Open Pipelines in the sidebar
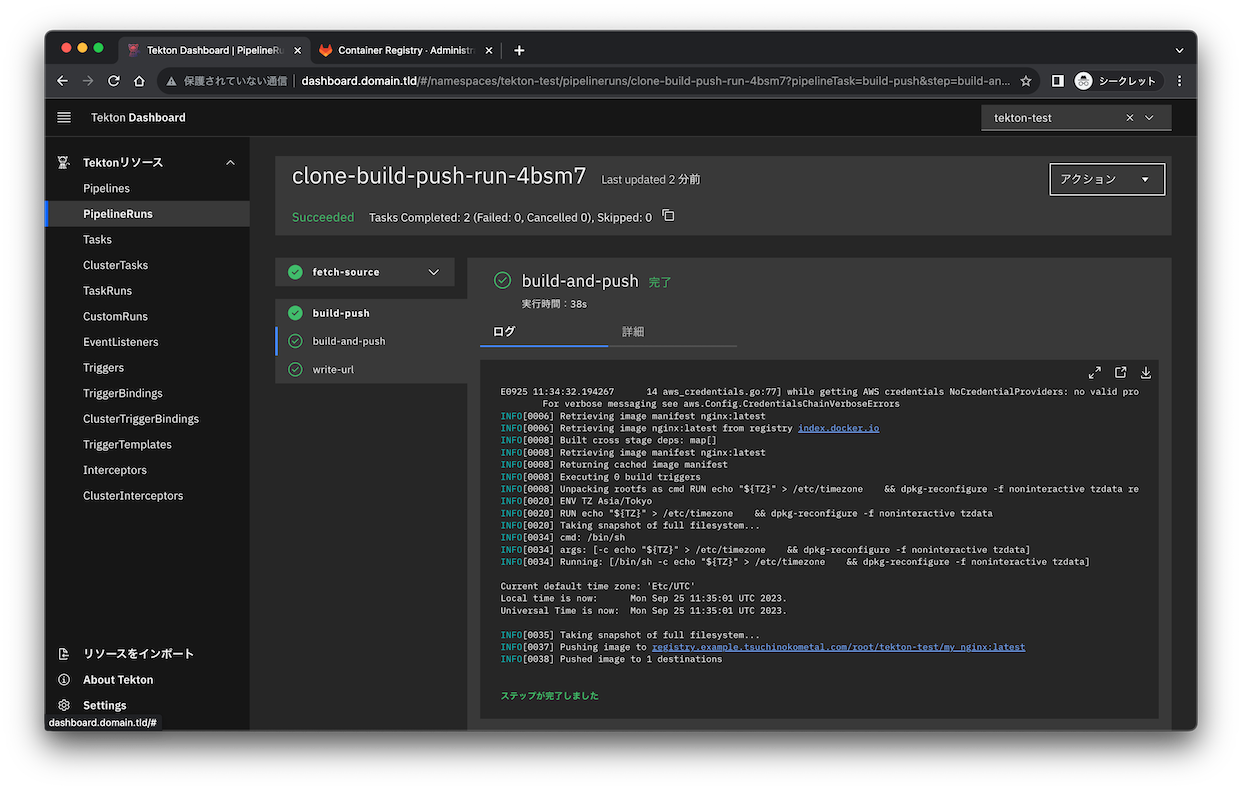This screenshot has height=790, width=1242. 147,188
